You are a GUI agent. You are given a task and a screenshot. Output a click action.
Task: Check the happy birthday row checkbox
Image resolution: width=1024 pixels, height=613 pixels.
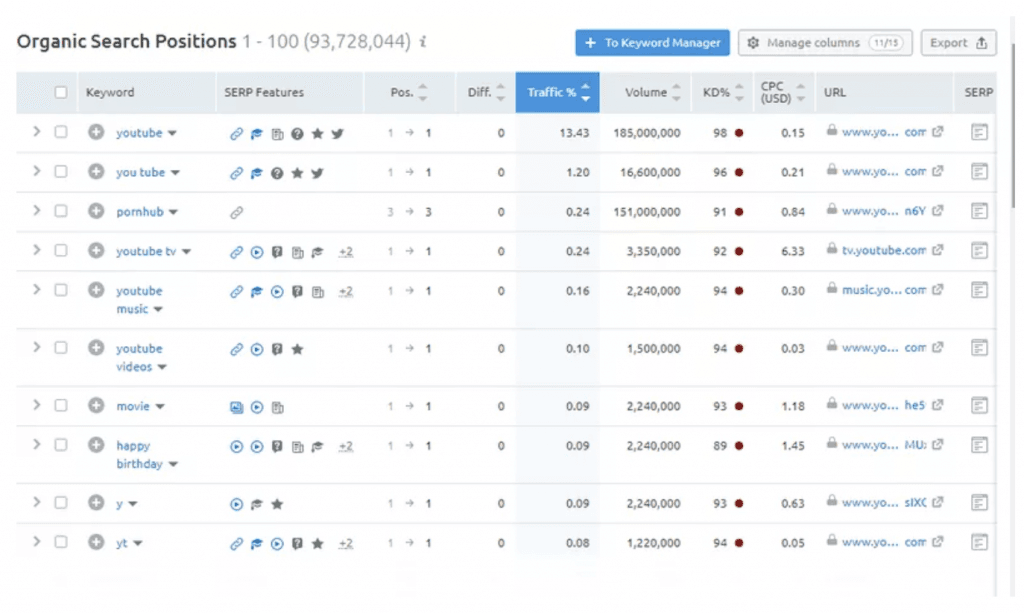pos(61,445)
